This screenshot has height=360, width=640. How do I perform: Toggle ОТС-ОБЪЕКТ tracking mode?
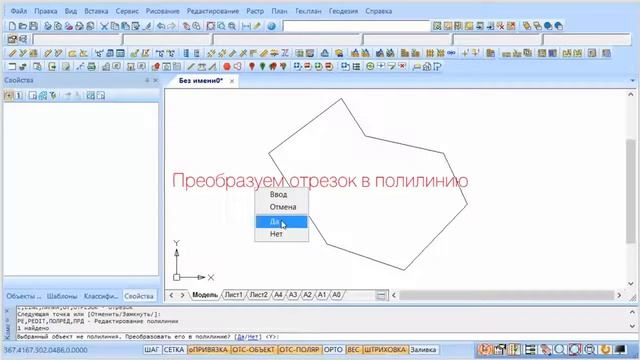tap(253, 350)
